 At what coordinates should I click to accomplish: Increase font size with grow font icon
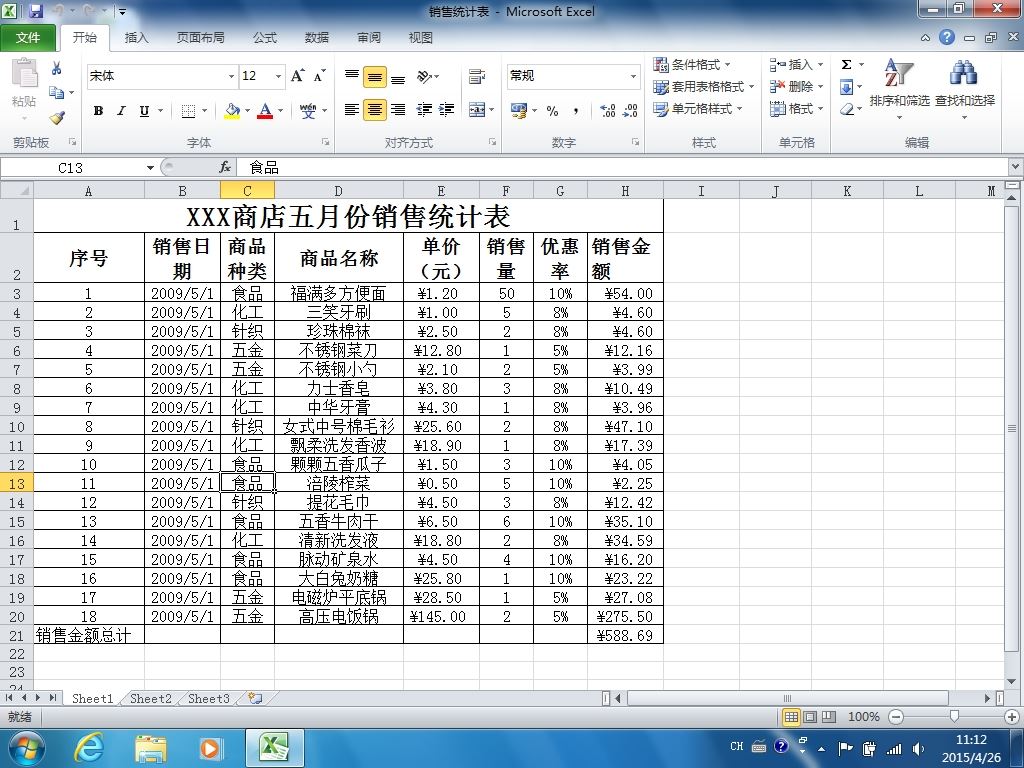point(297,76)
